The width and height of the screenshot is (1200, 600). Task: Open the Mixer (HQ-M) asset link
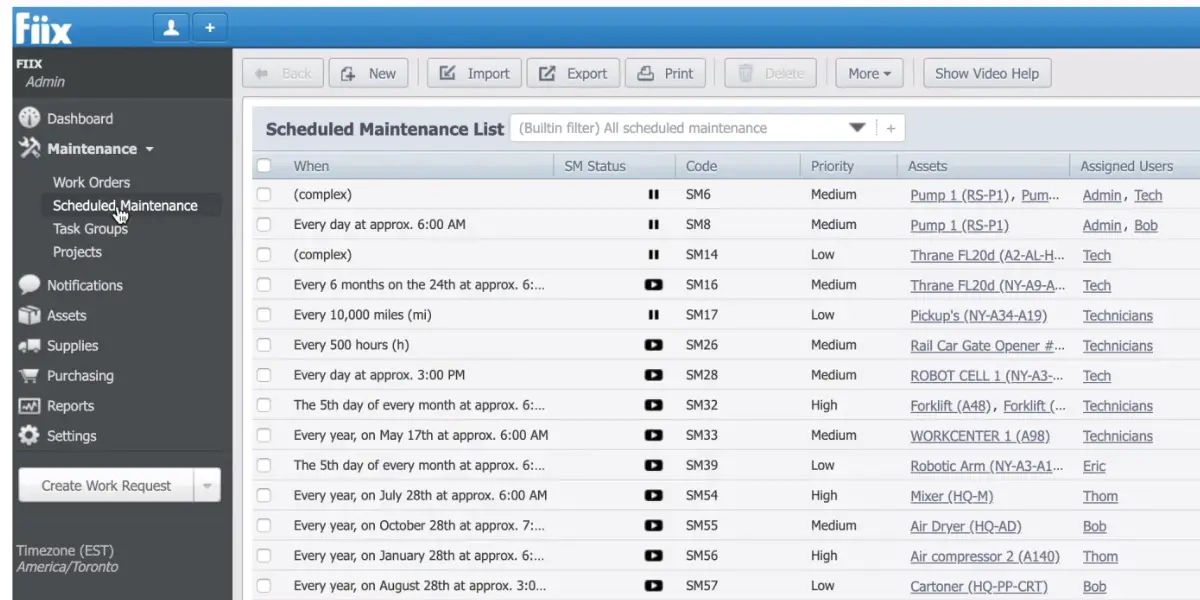(951, 496)
